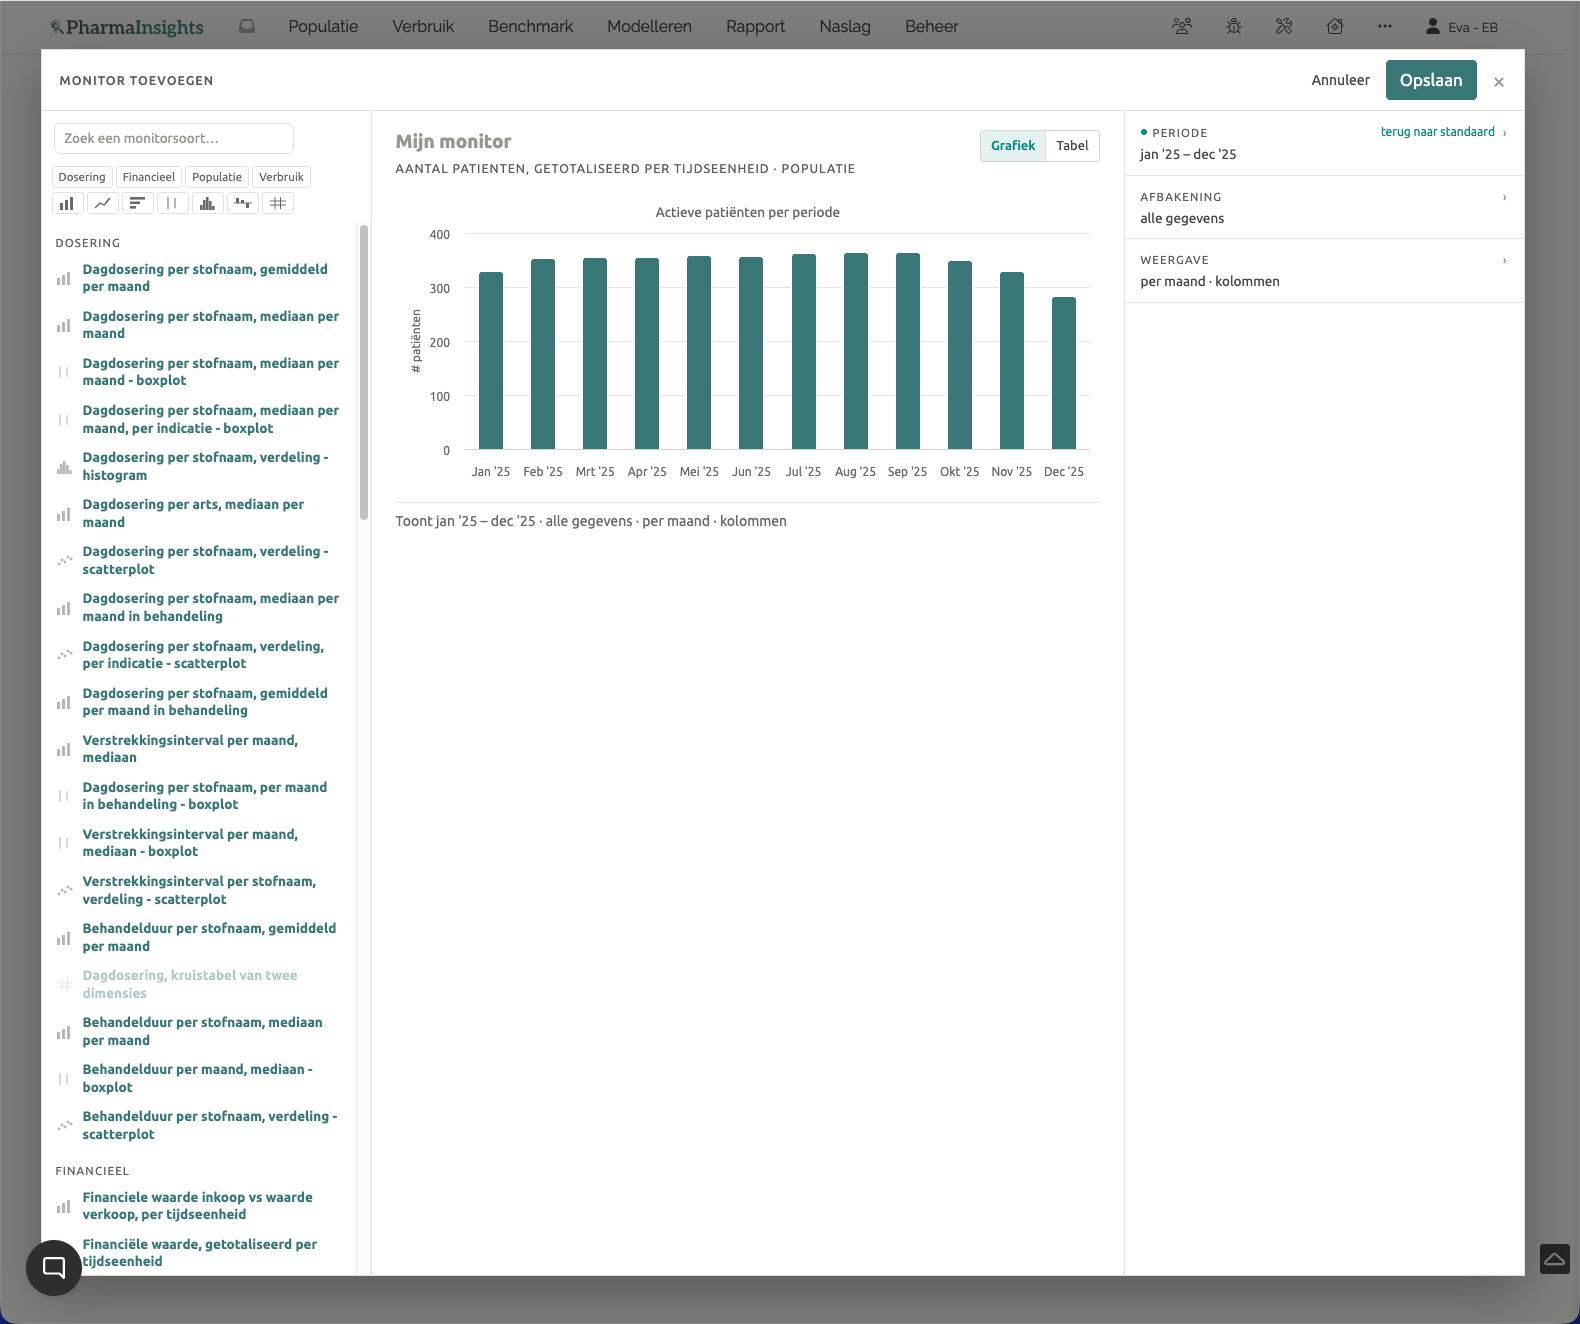Expand the Periode settings section

pyautogui.click(x=1324, y=143)
